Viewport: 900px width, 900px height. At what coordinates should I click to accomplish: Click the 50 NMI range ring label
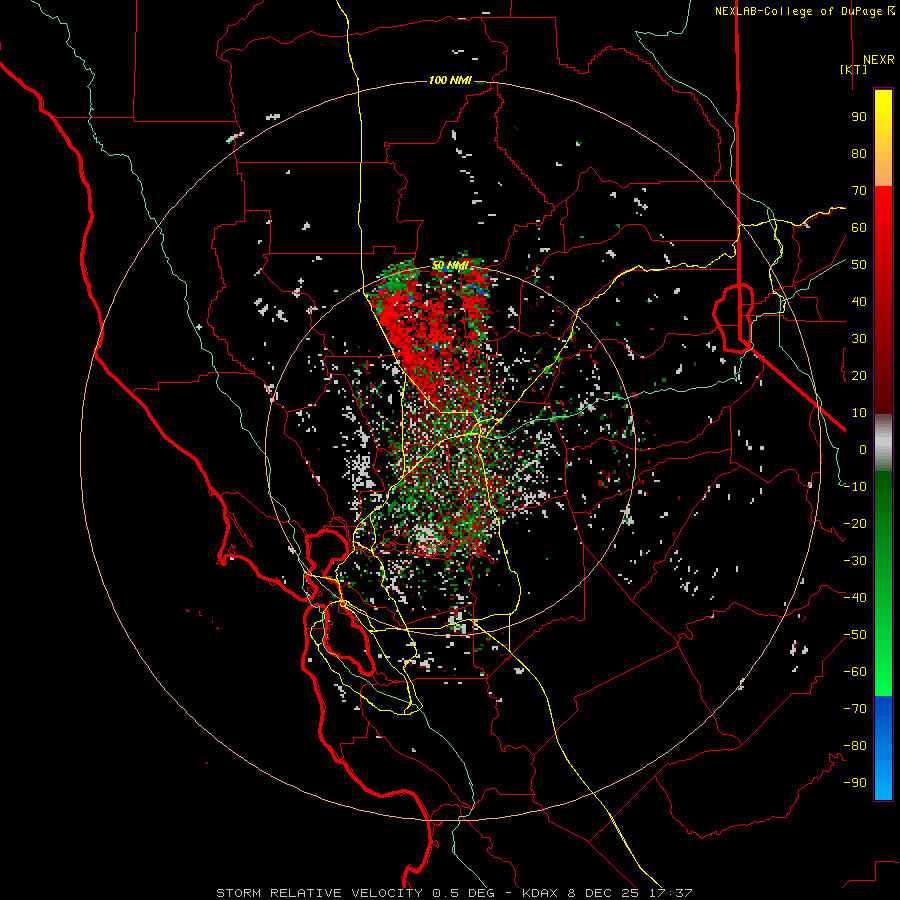tap(450, 265)
